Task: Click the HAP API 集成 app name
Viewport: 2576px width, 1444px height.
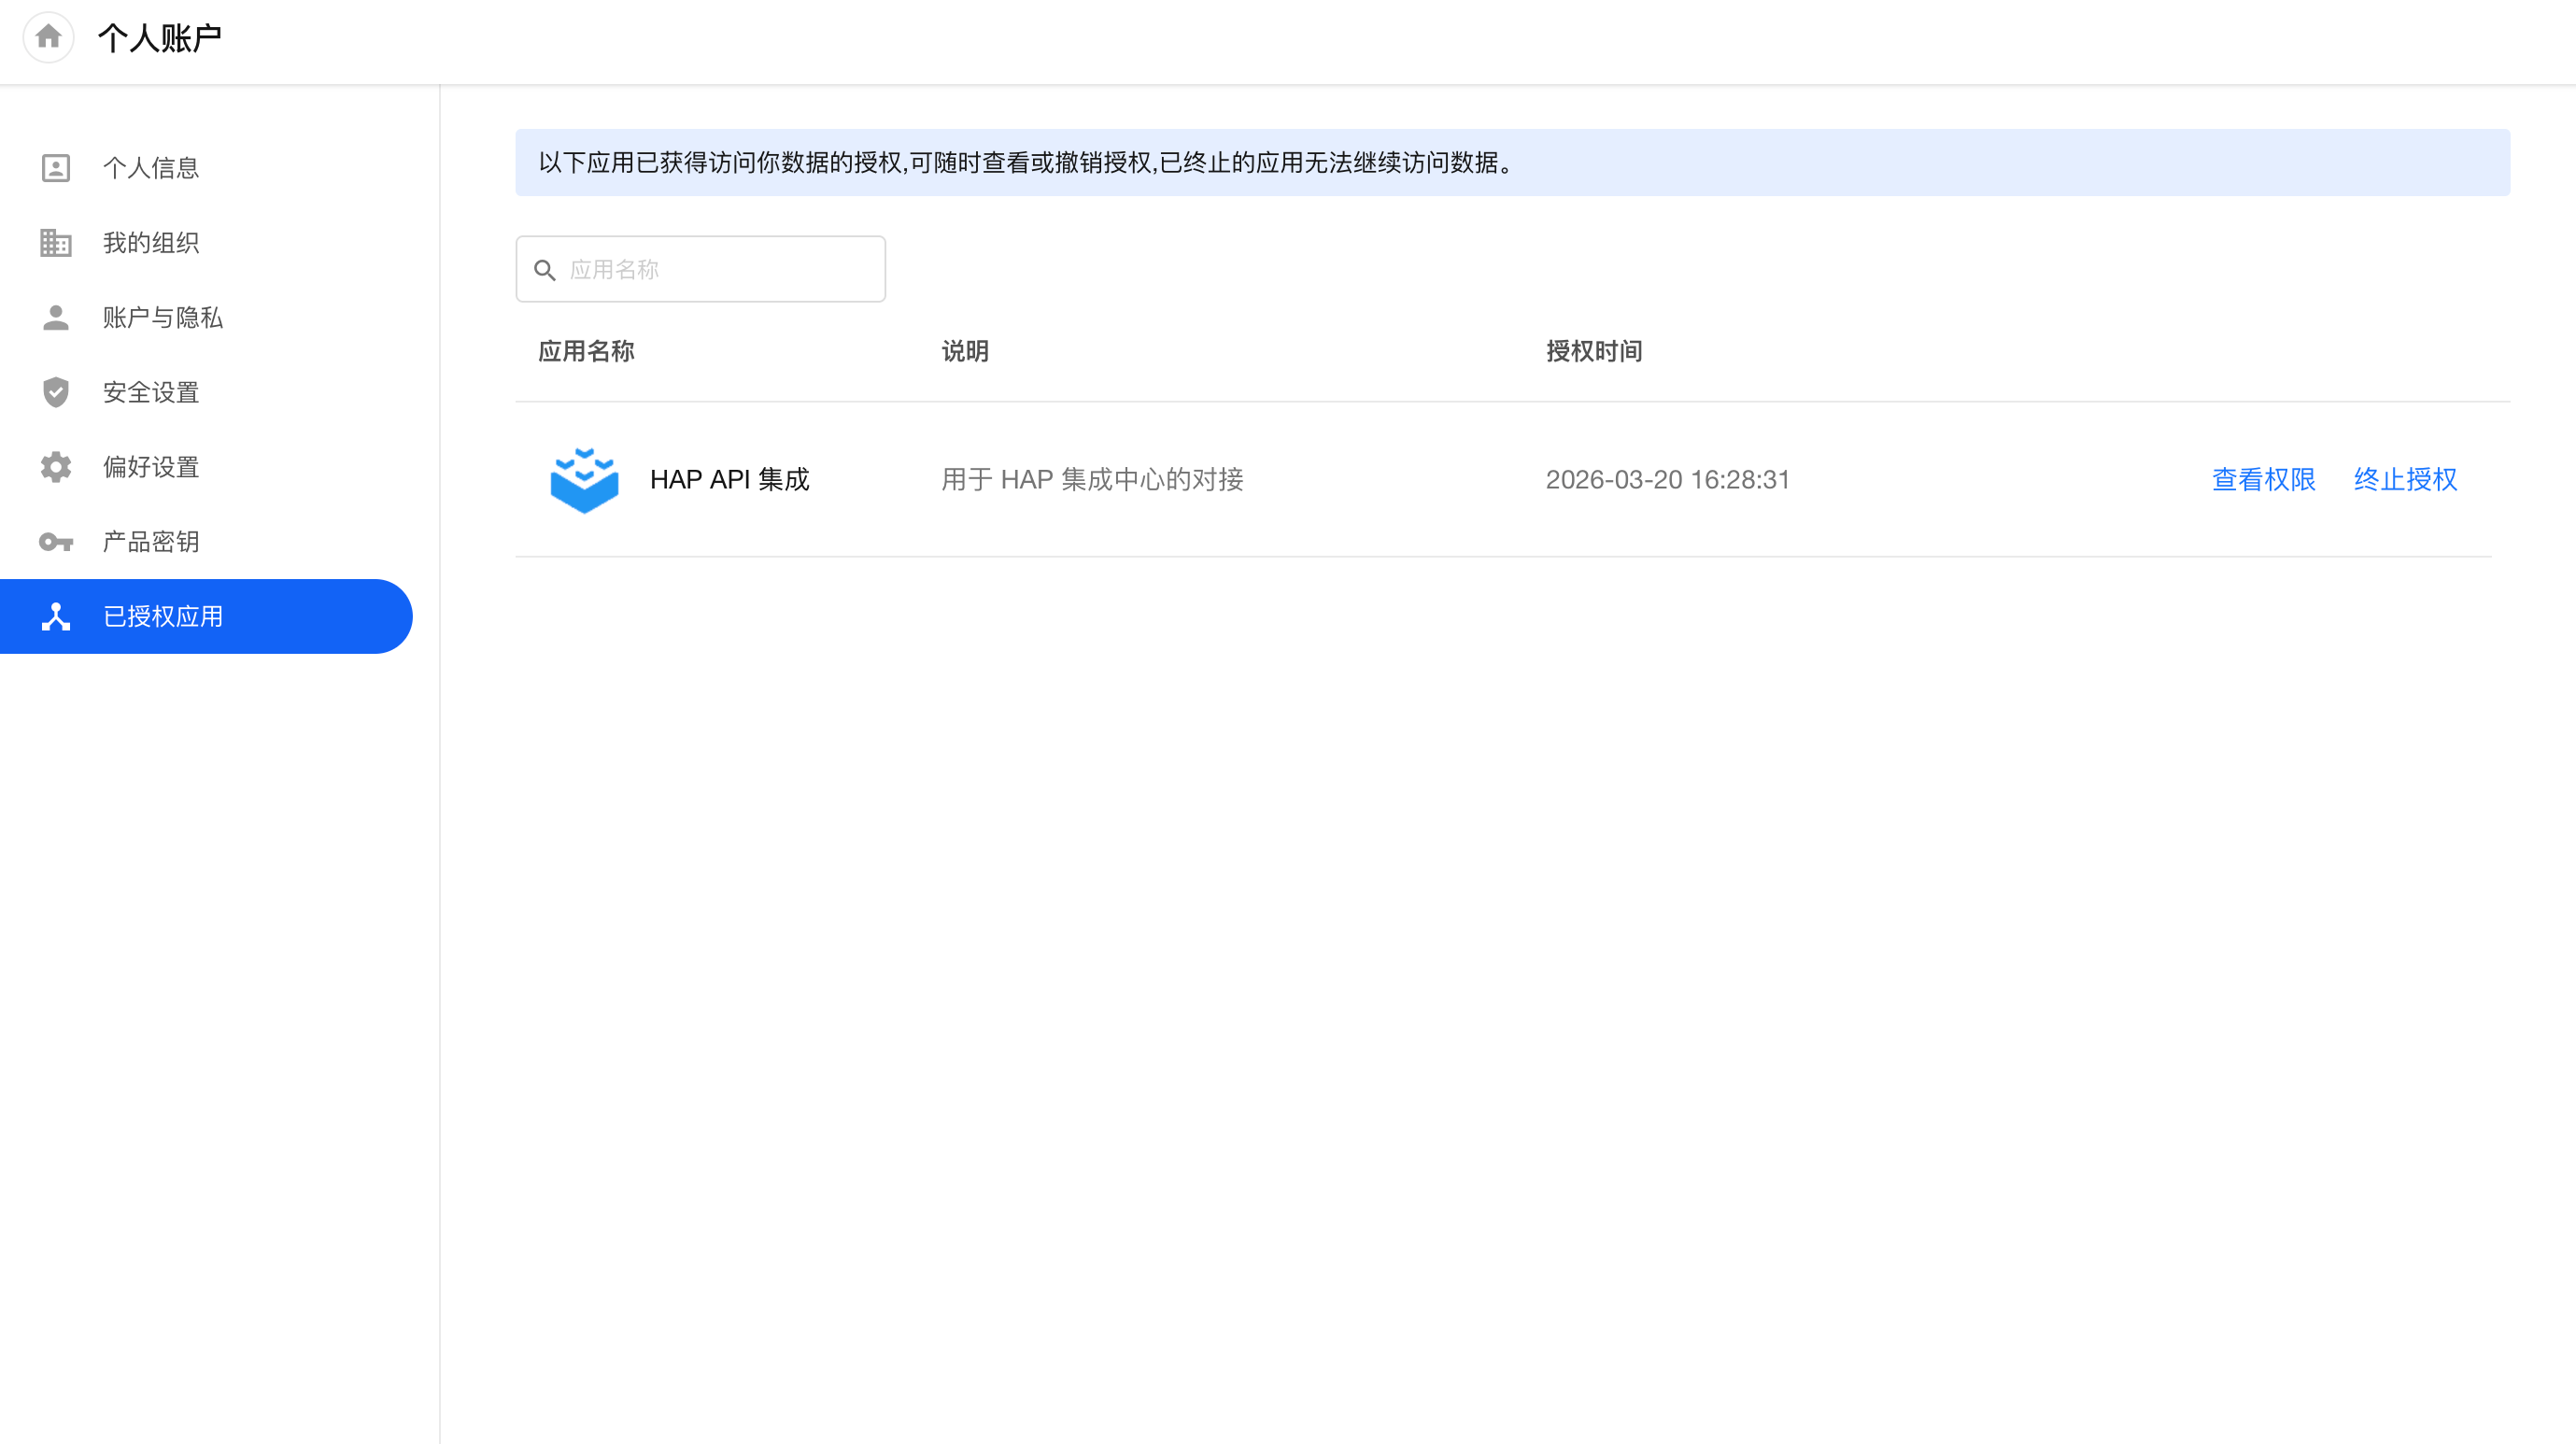Action: point(729,480)
